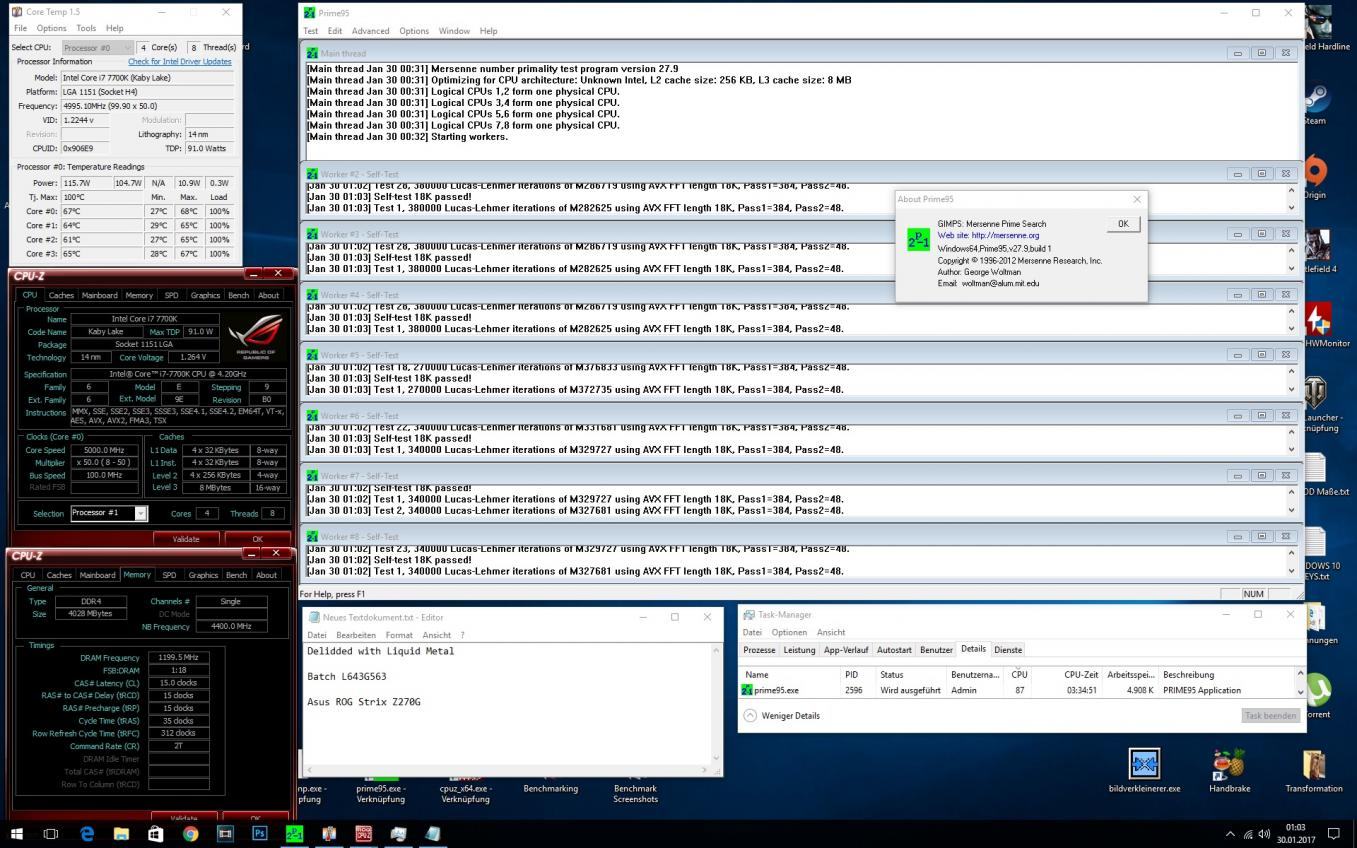Open the Battlefield 4 desktop shortcut

pyautogui.click(x=1318, y=252)
